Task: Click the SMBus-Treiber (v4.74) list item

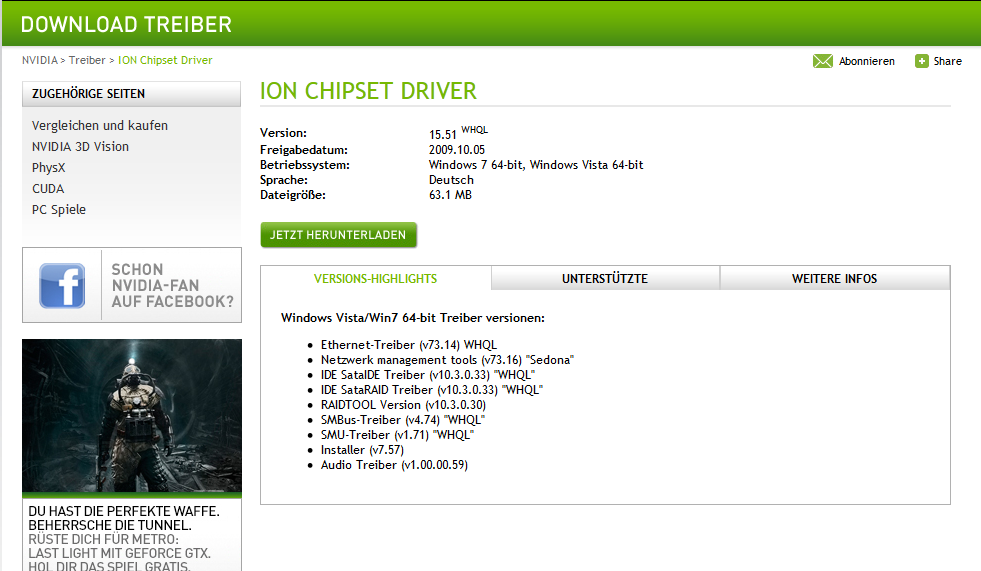Action: coord(403,420)
